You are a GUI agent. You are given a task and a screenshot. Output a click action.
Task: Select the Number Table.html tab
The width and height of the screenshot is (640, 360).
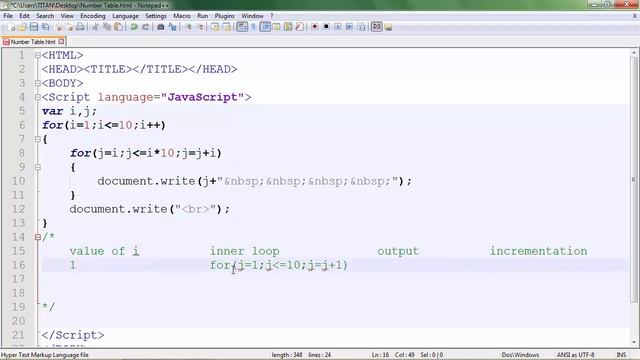[33, 42]
